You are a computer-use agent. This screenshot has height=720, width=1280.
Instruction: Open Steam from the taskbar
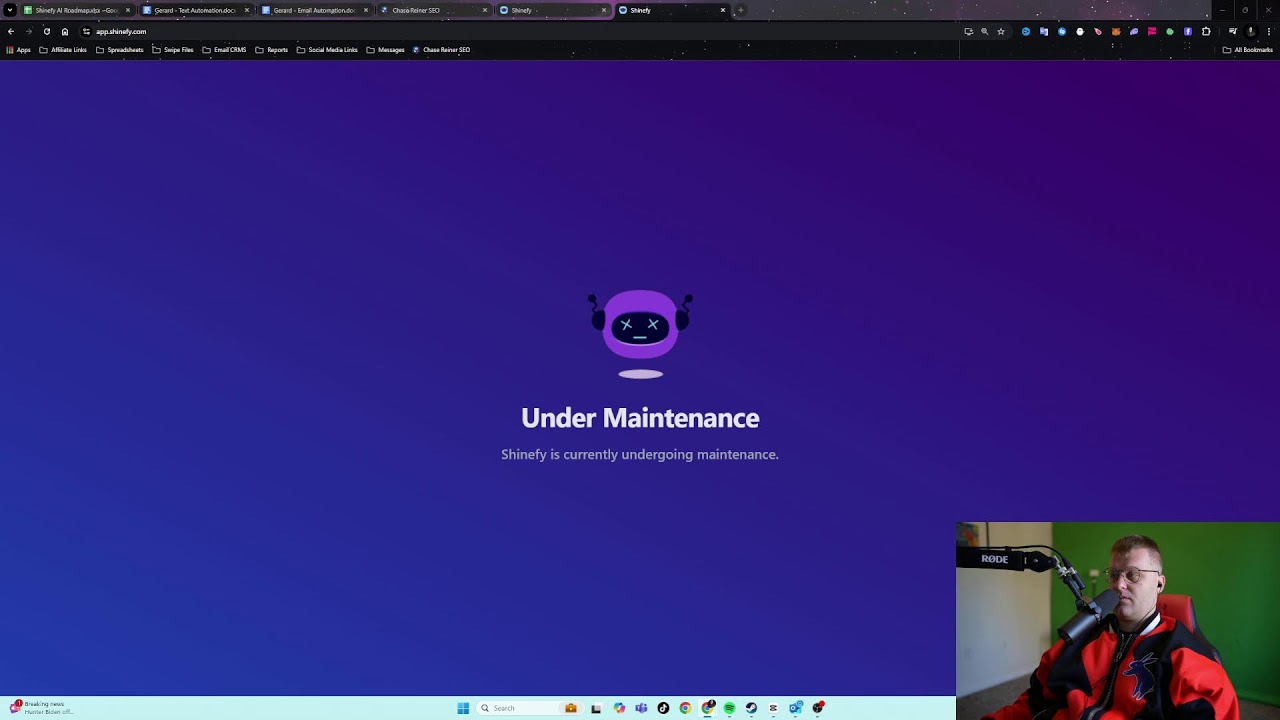751,708
